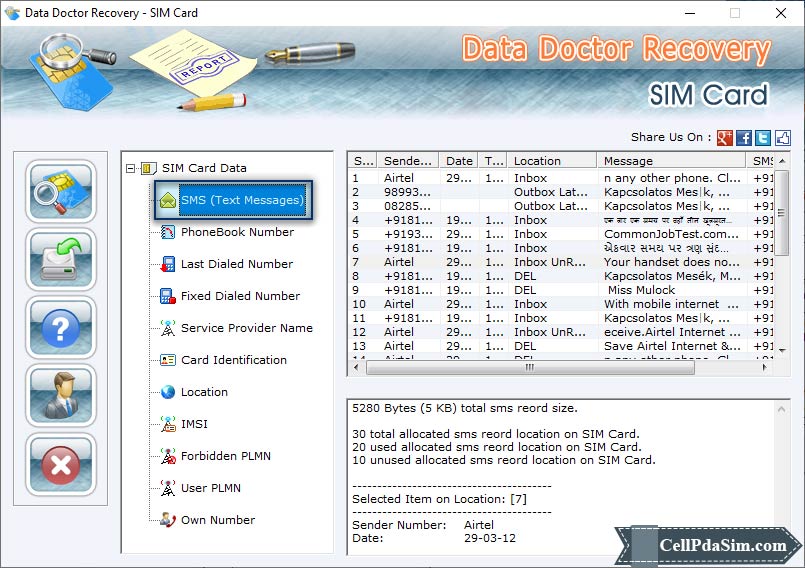
Task: Click the red exit cross icon
Action: point(61,464)
